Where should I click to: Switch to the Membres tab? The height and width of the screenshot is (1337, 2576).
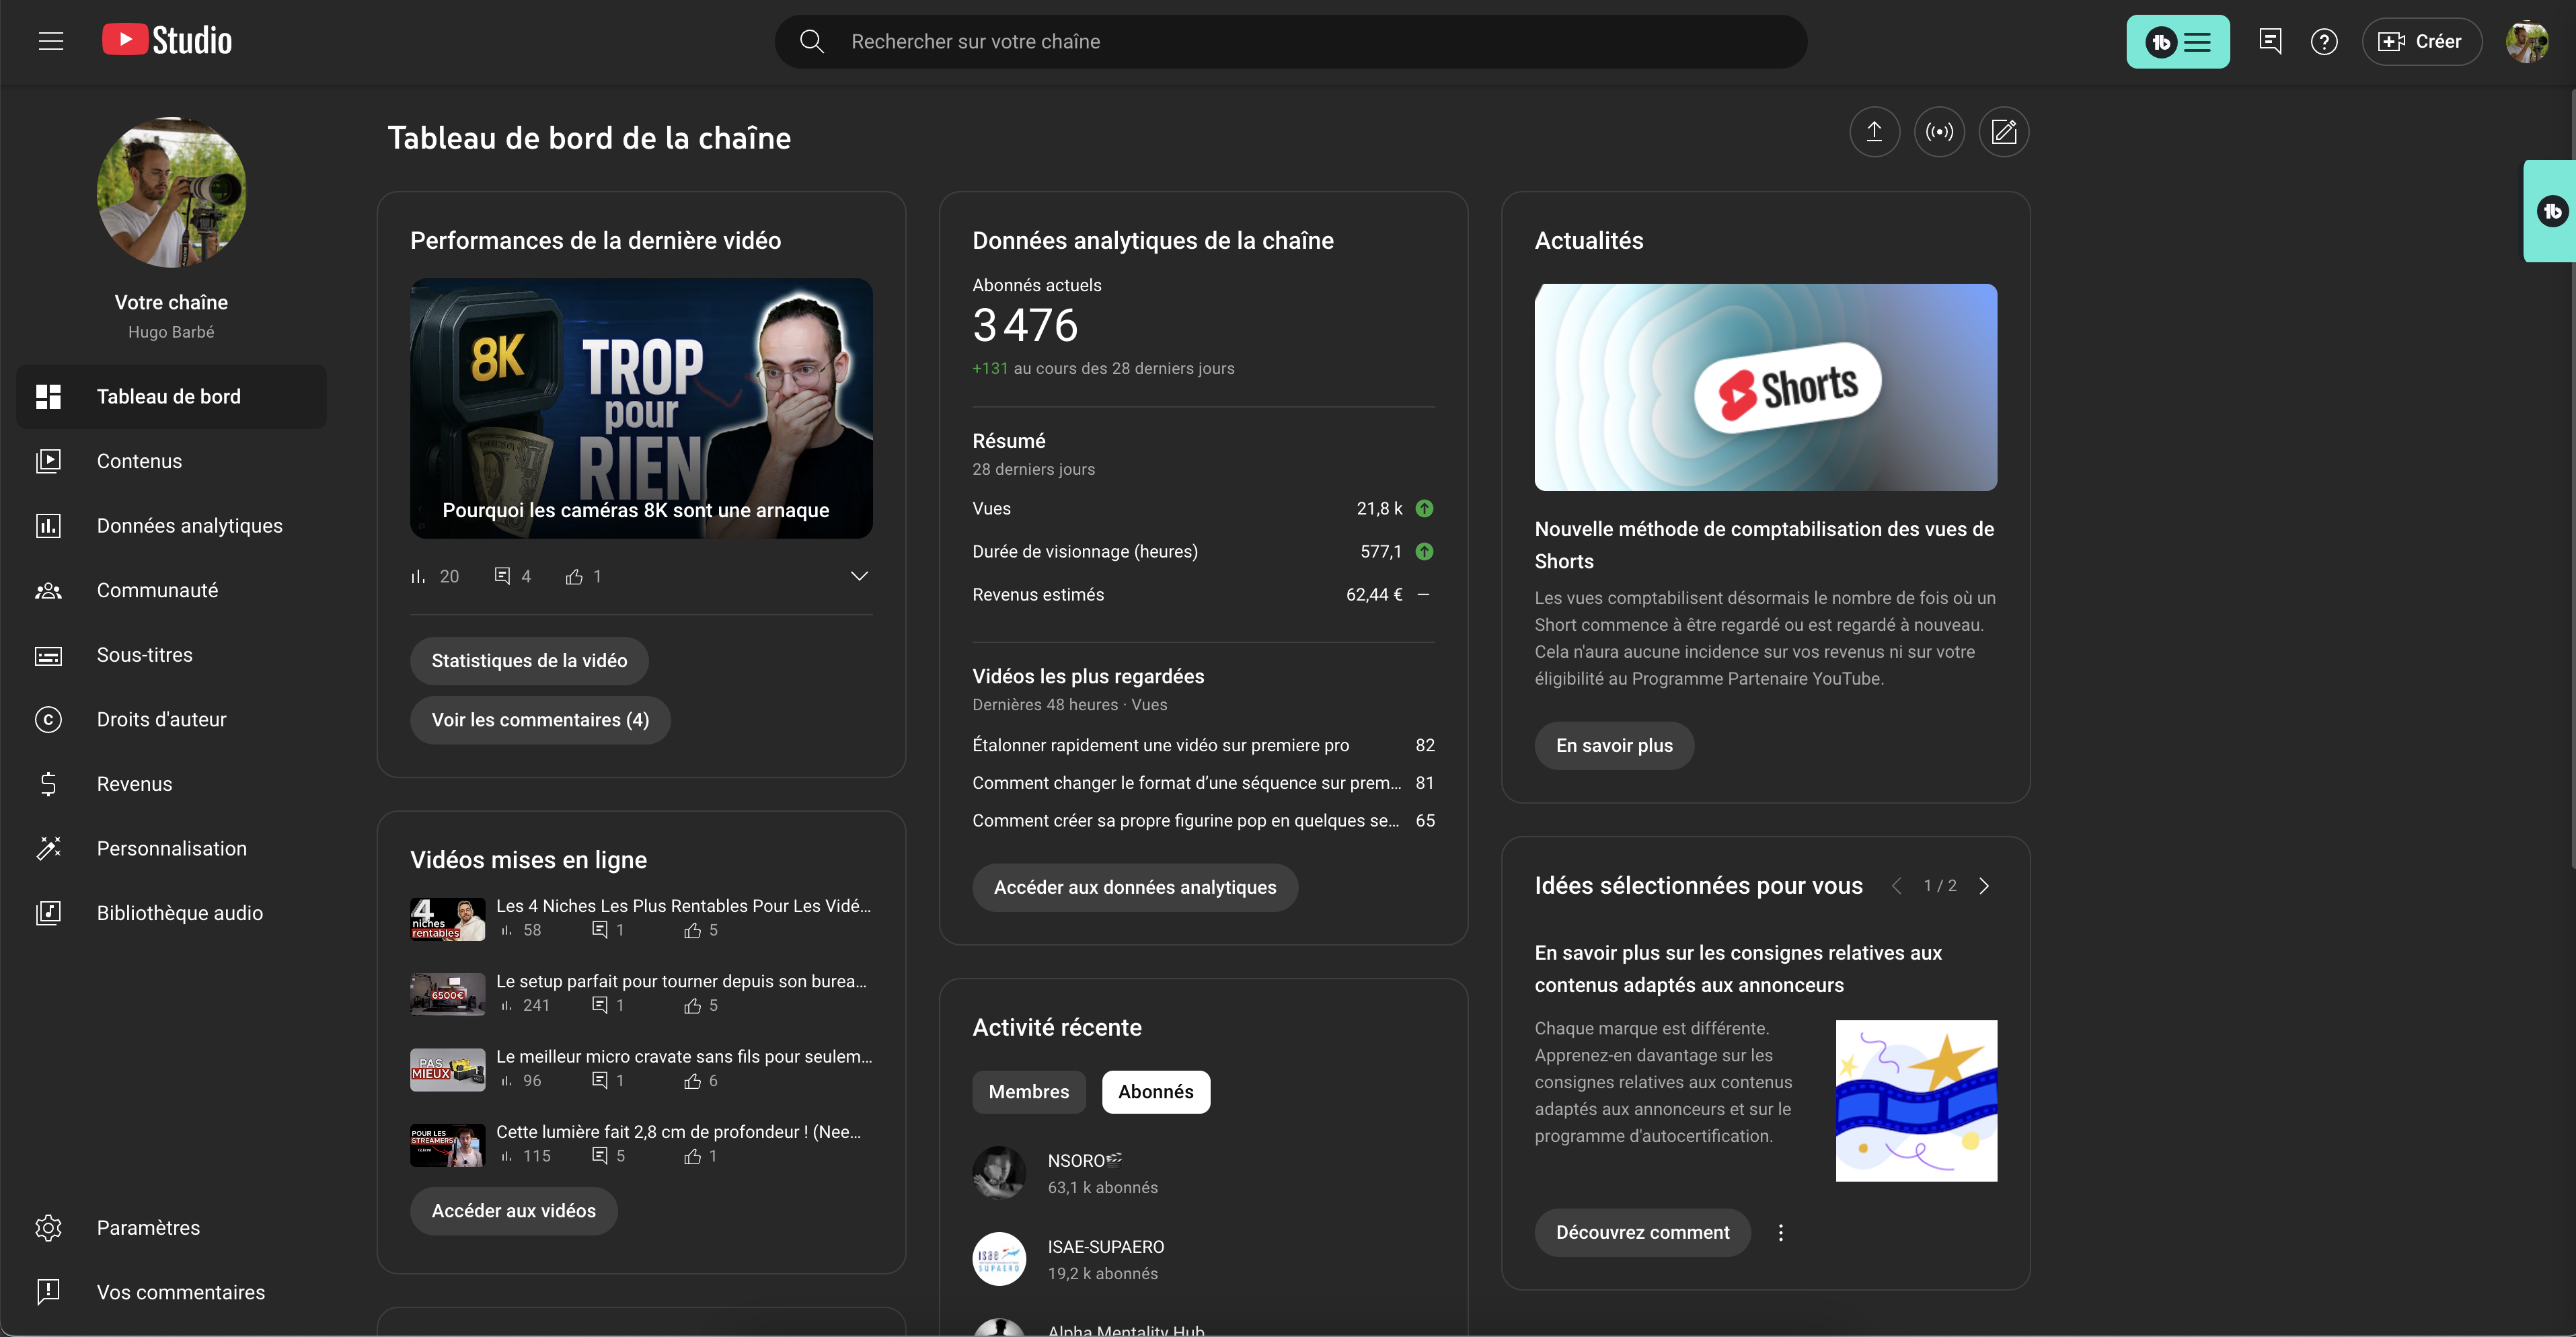(x=1029, y=1091)
